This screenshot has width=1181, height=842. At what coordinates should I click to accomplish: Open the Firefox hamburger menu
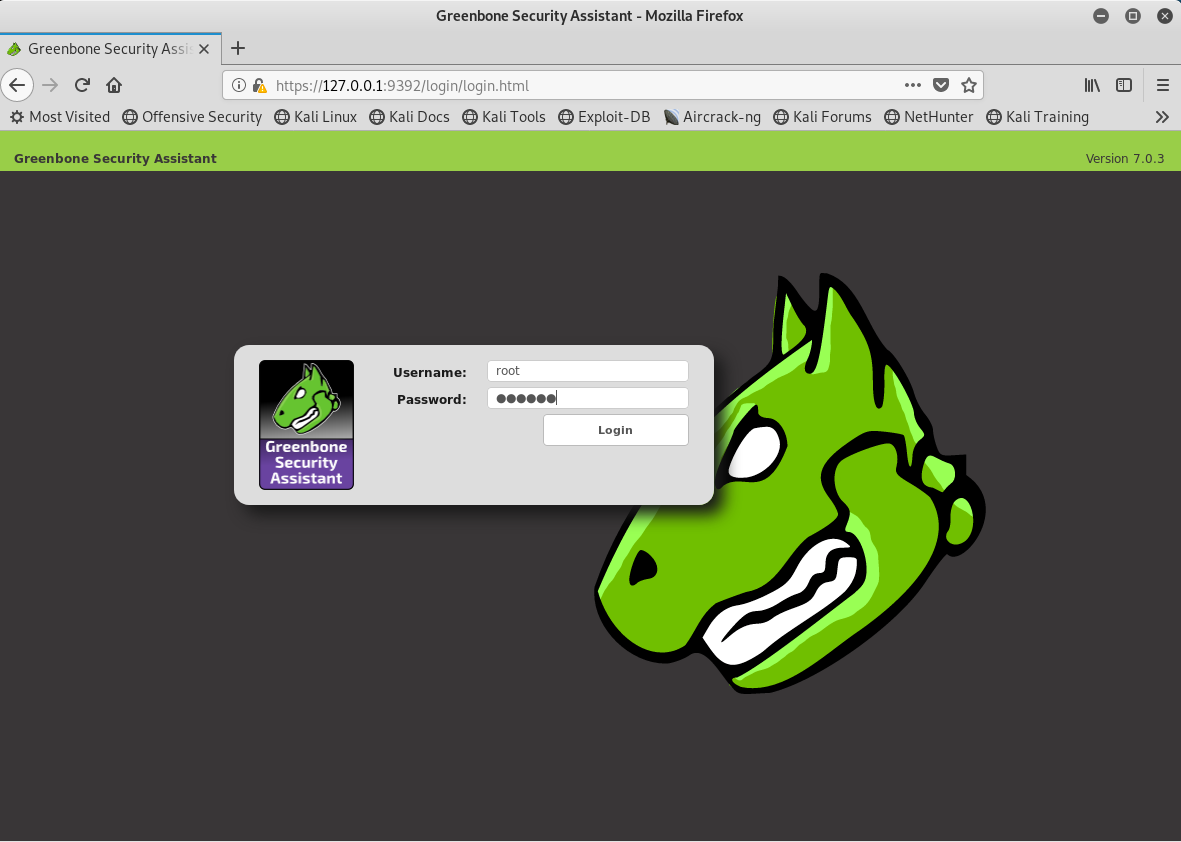(x=1162, y=85)
